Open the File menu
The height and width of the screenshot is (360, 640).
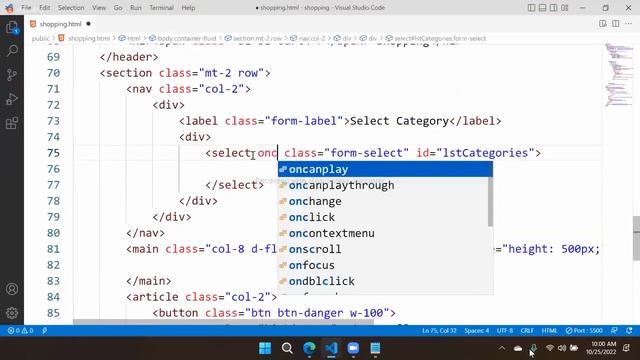pyautogui.click(x=26, y=8)
